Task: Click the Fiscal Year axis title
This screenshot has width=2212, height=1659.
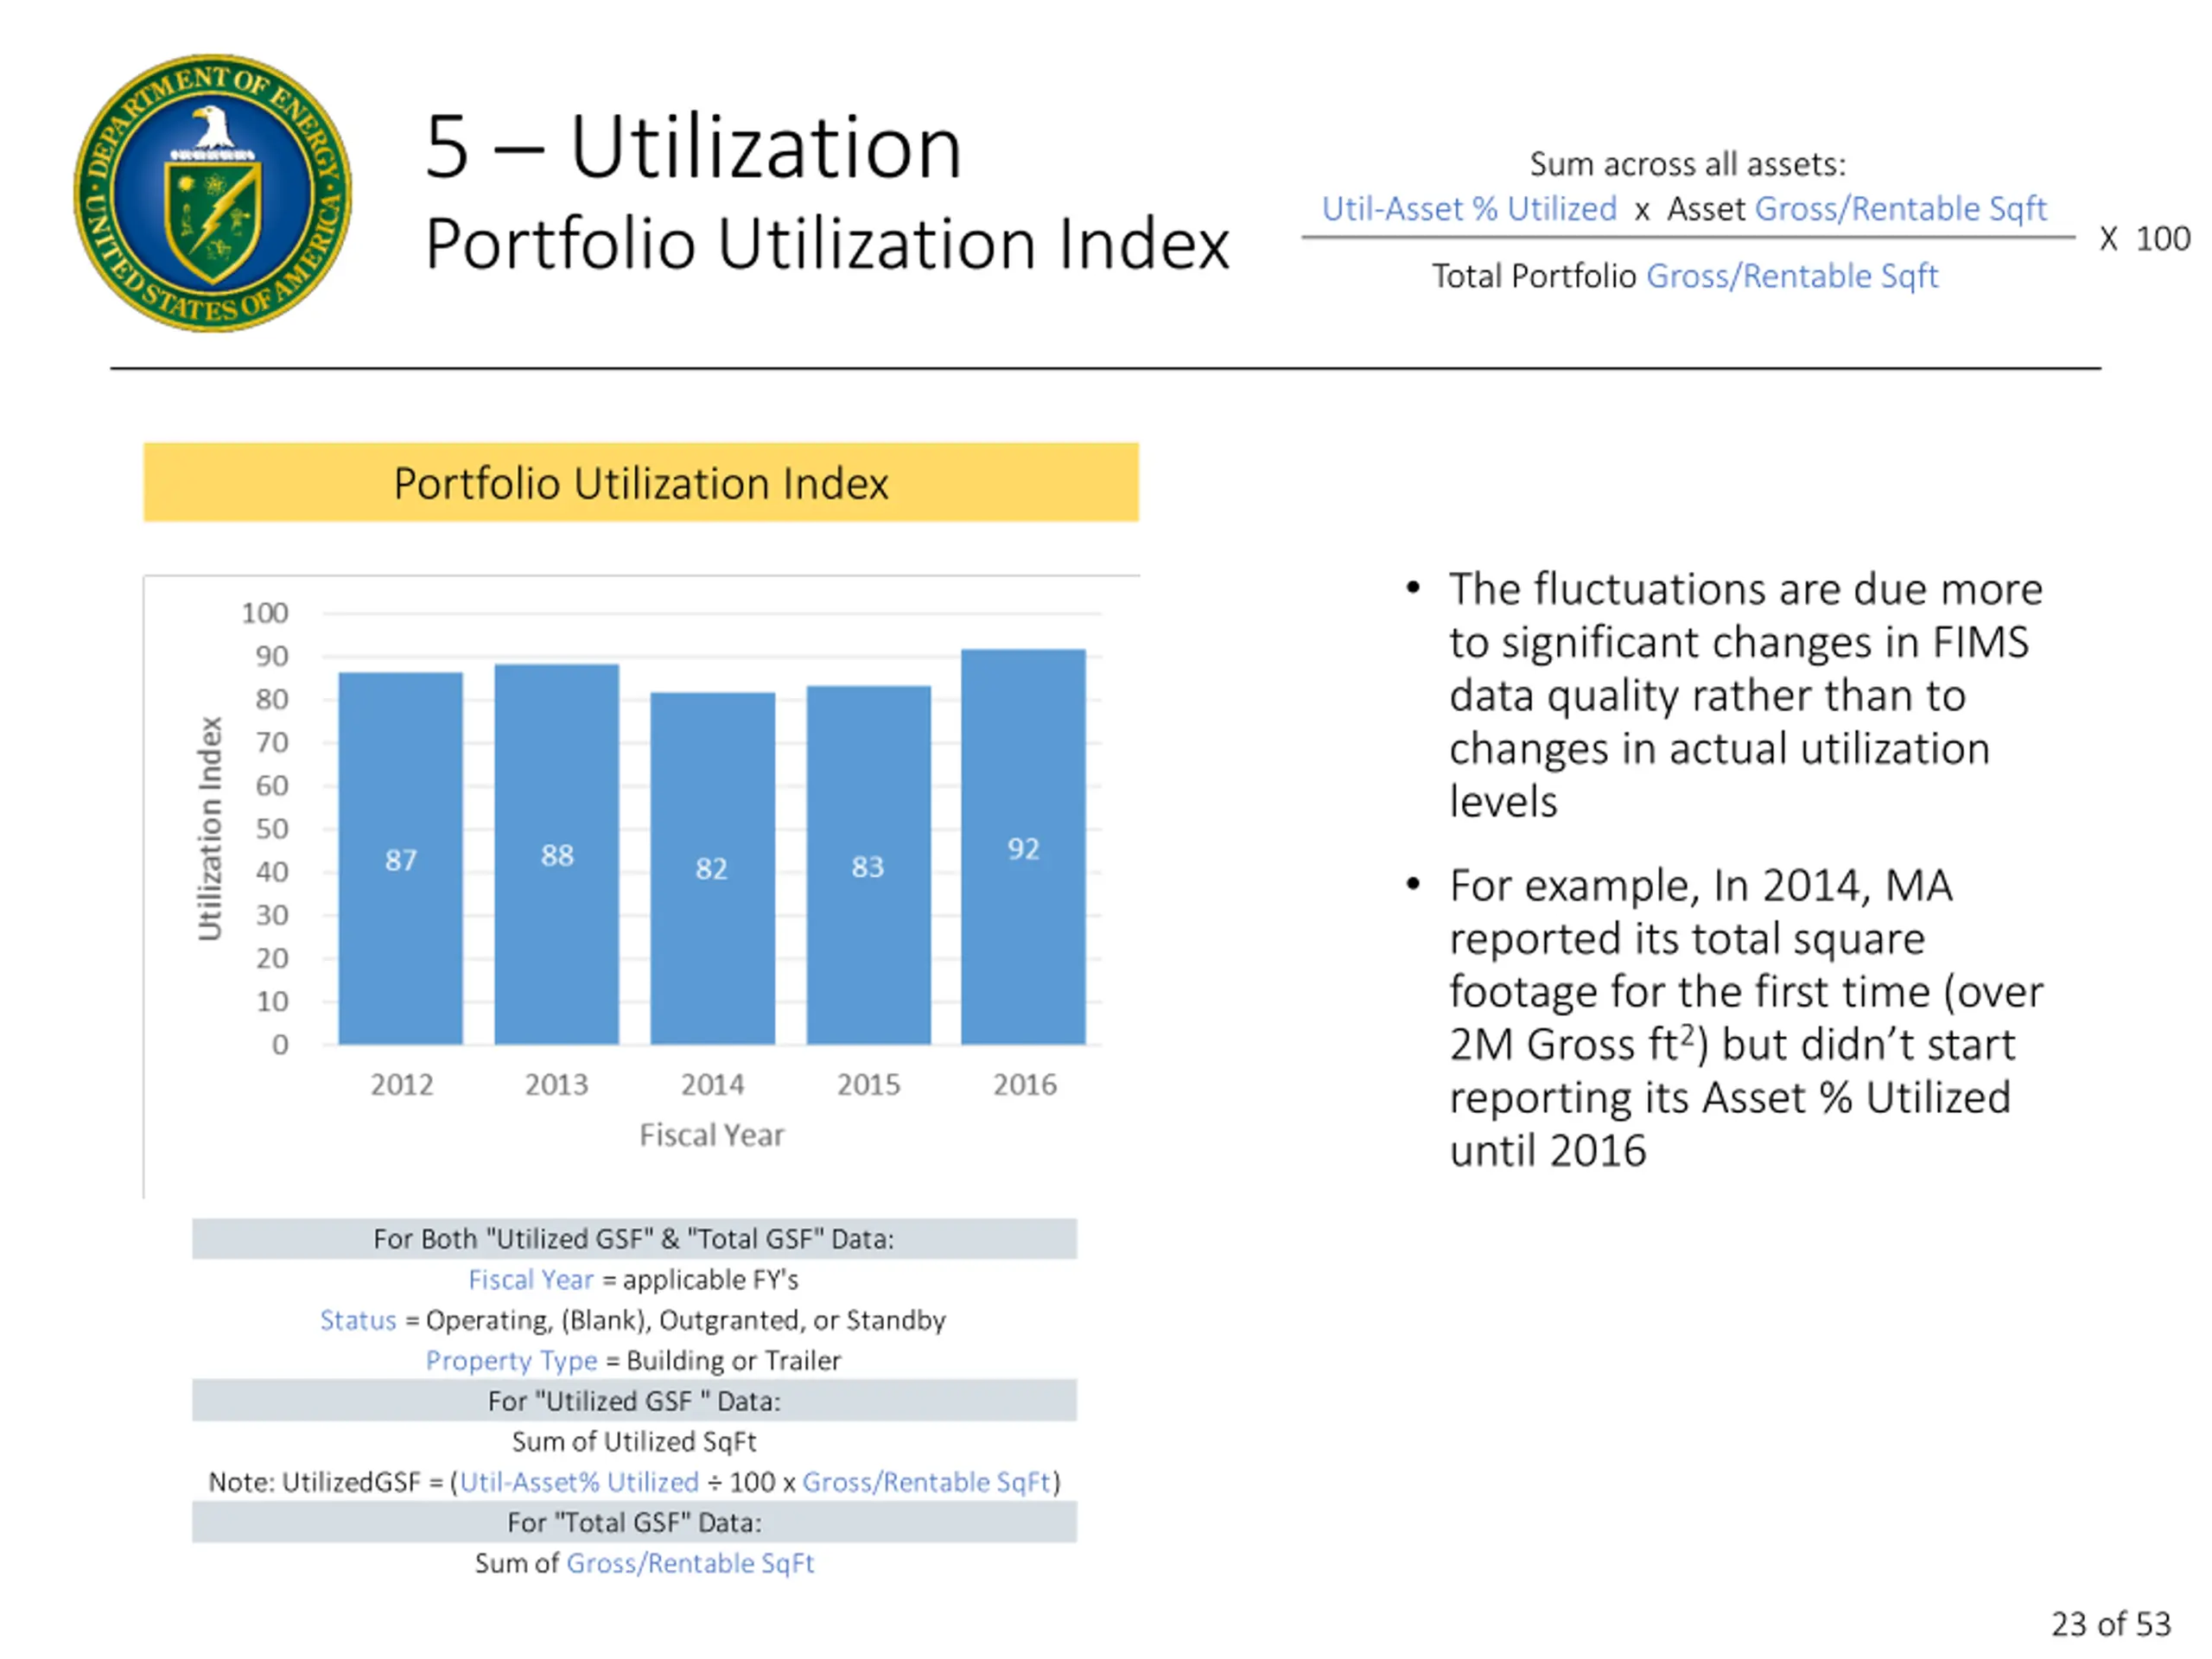Action: tap(711, 1134)
